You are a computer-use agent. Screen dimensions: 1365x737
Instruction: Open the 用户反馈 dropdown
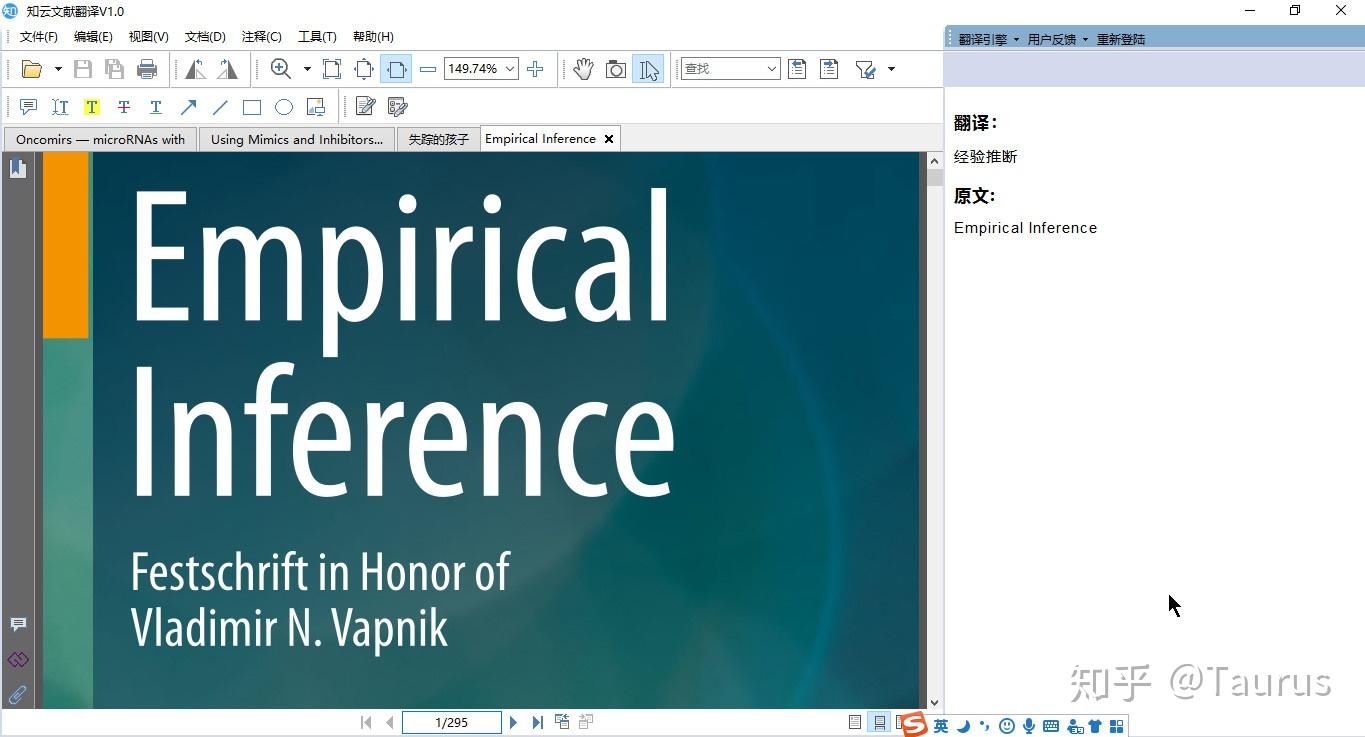pyautogui.click(x=1058, y=39)
